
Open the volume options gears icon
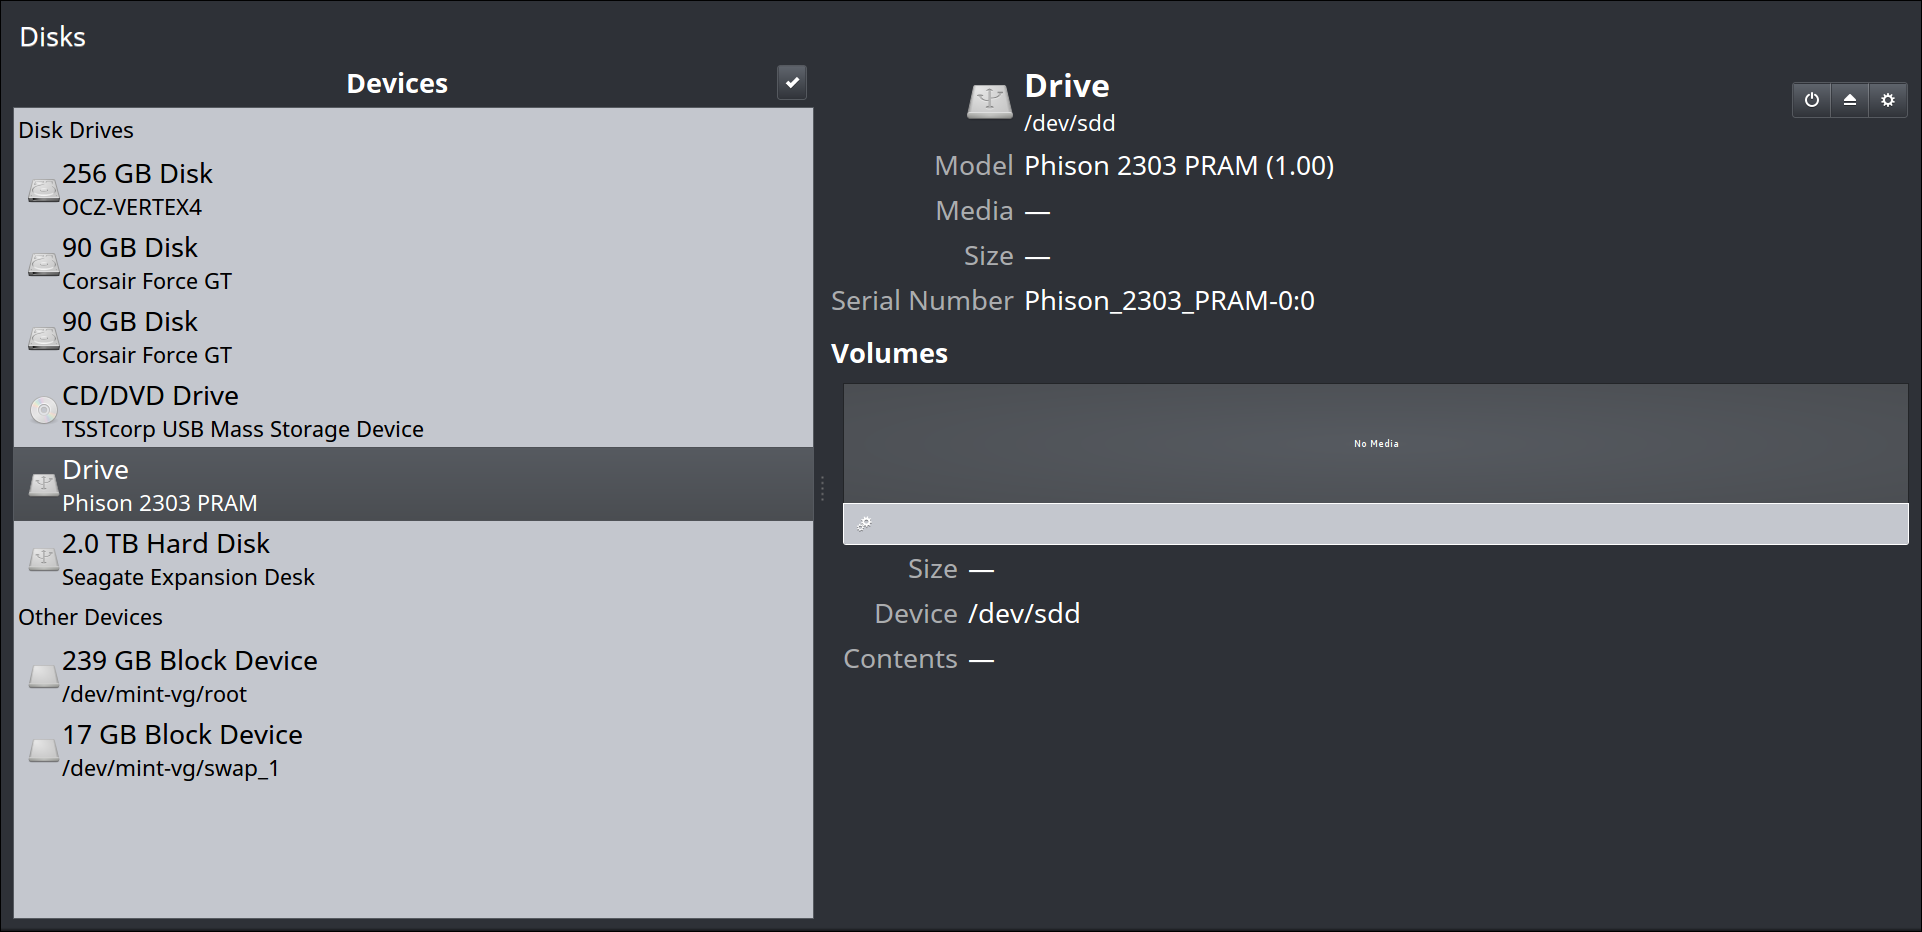[865, 524]
